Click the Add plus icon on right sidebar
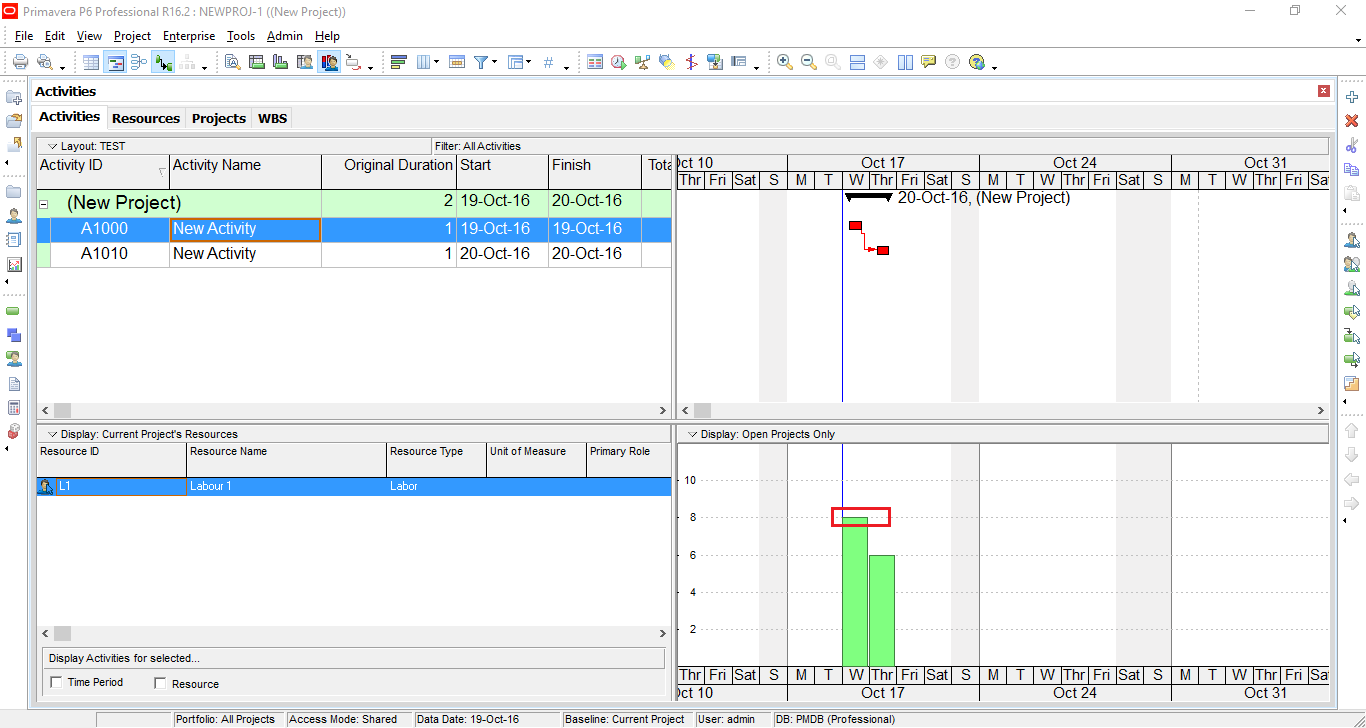 (1352, 97)
